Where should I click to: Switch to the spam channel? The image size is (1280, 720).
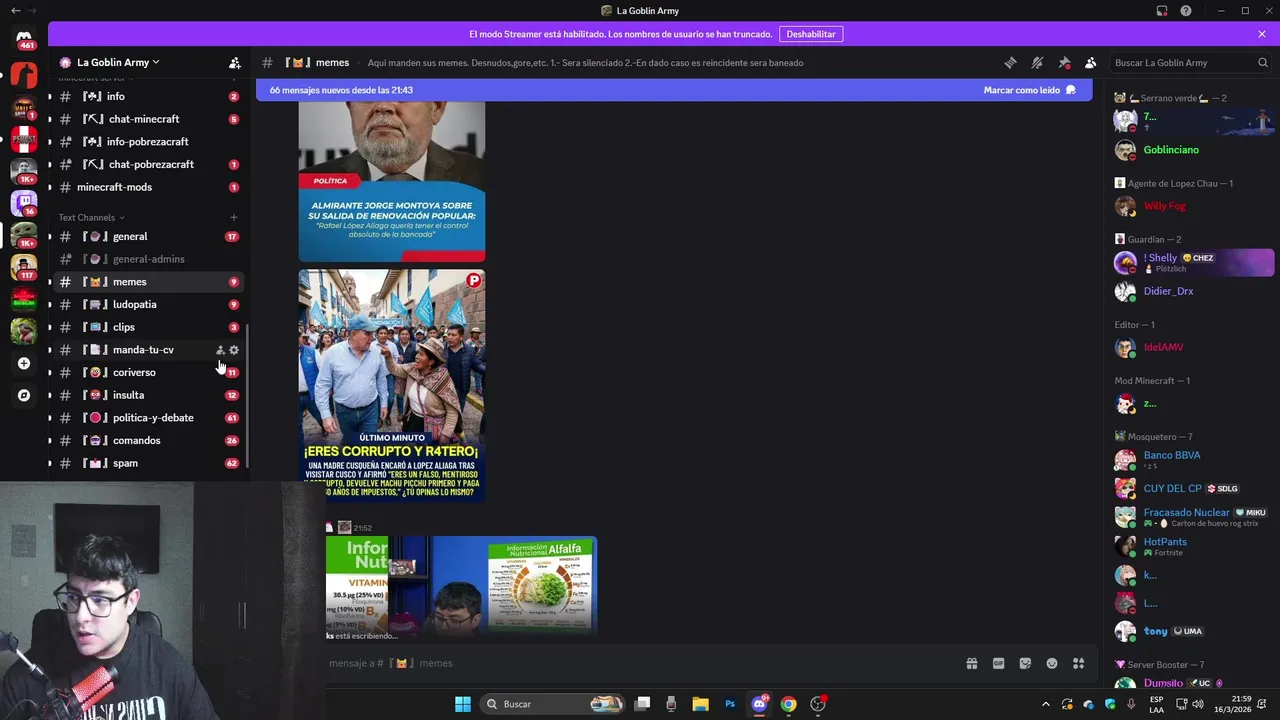tap(147, 463)
